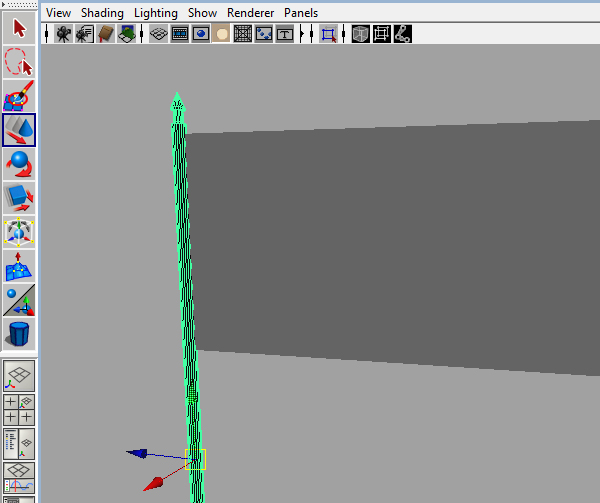
Task: Pick the Scale tool with blue cube
Action: click(19, 198)
